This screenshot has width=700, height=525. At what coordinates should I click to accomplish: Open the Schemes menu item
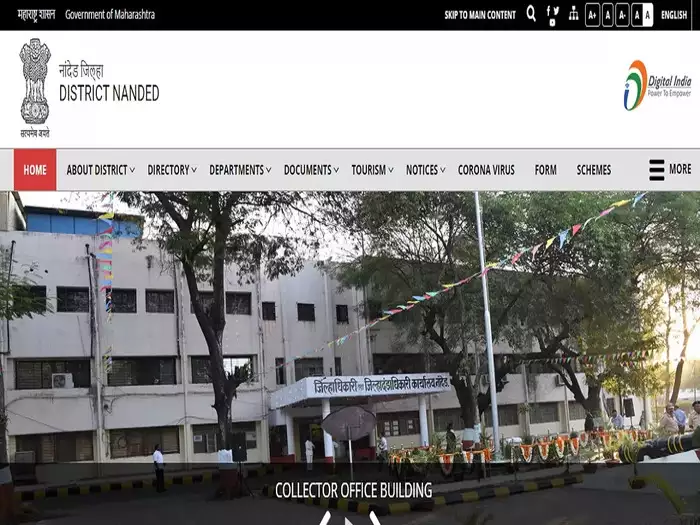pos(594,170)
